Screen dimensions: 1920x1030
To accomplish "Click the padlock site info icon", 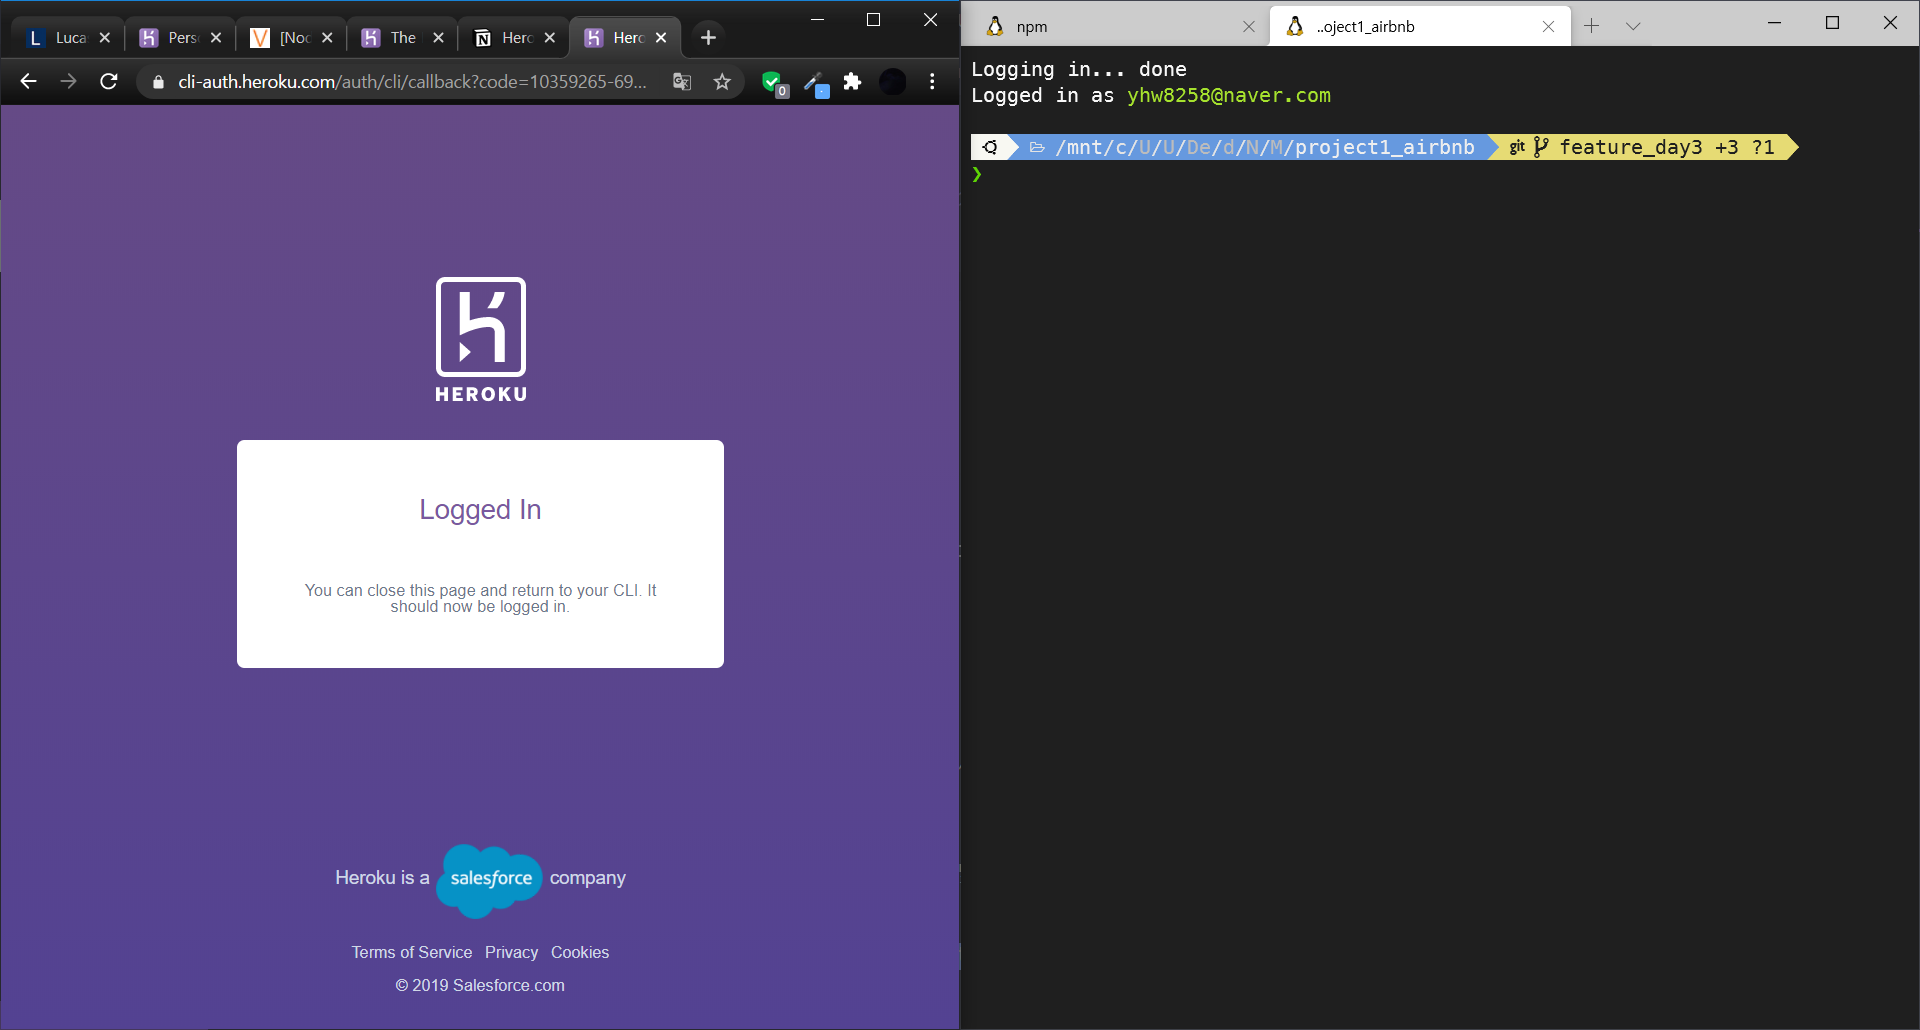I will pos(158,82).
